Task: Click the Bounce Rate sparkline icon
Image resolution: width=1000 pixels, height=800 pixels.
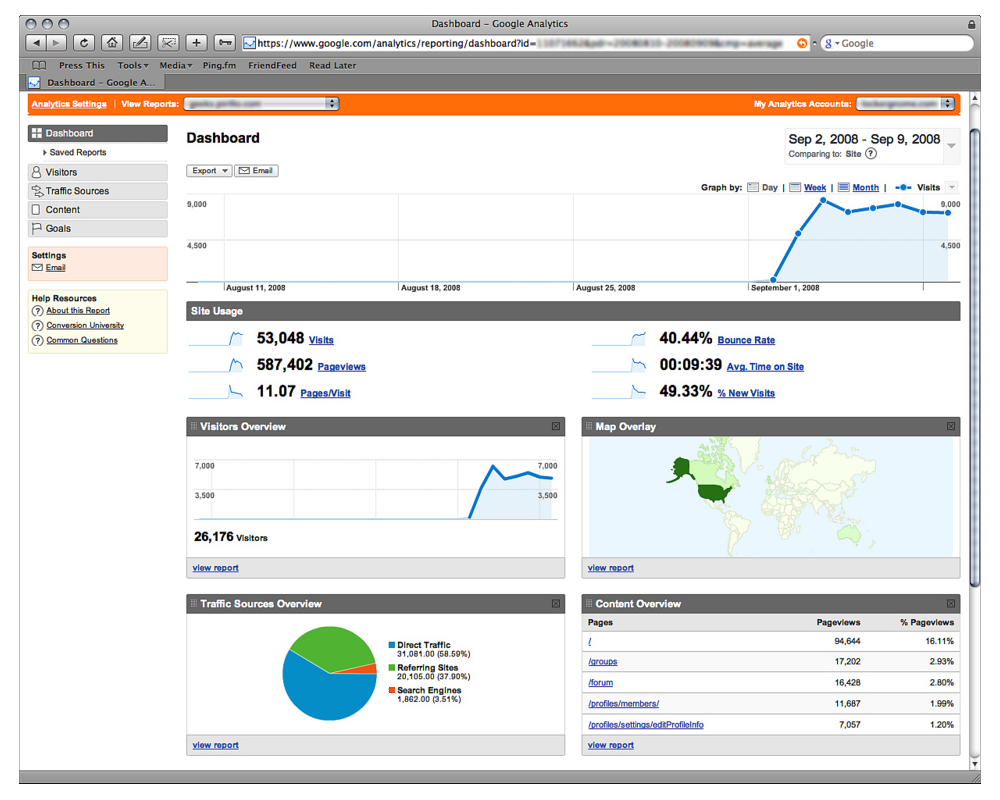Action: coord(619,338)
